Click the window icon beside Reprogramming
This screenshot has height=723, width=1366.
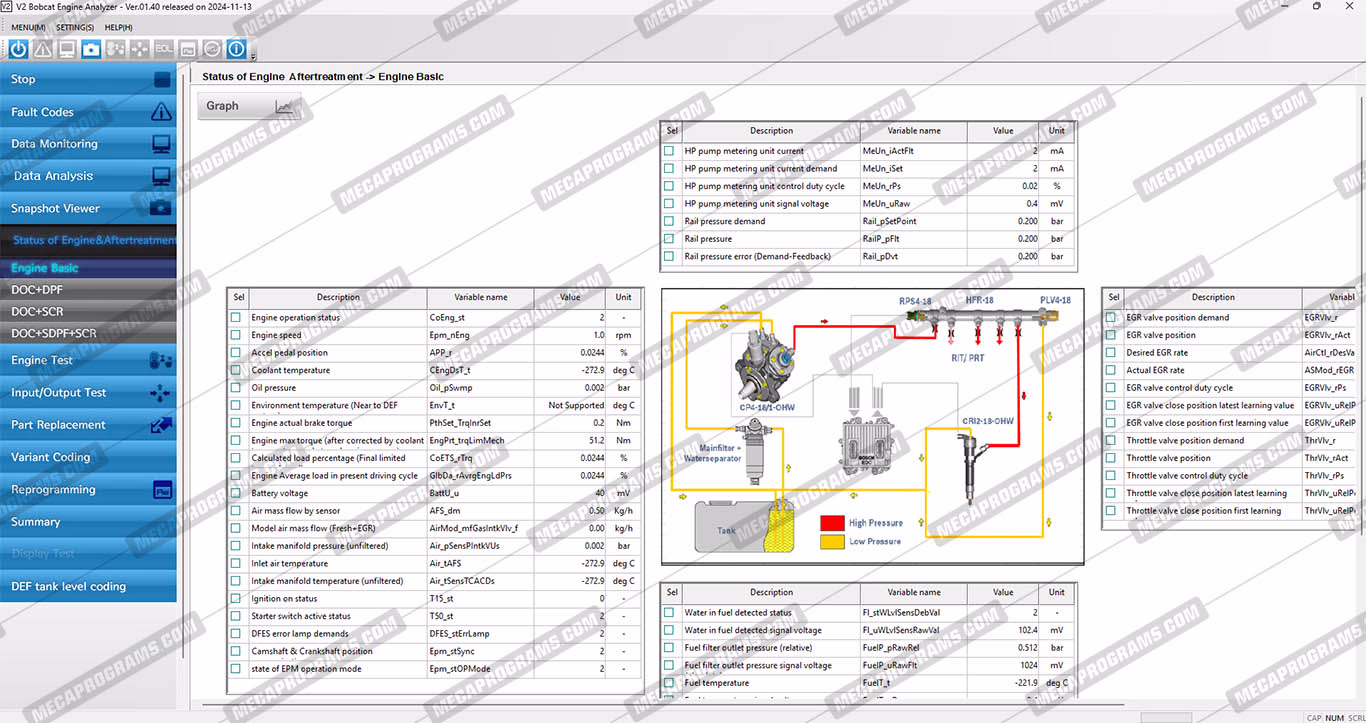coord(161,490)
